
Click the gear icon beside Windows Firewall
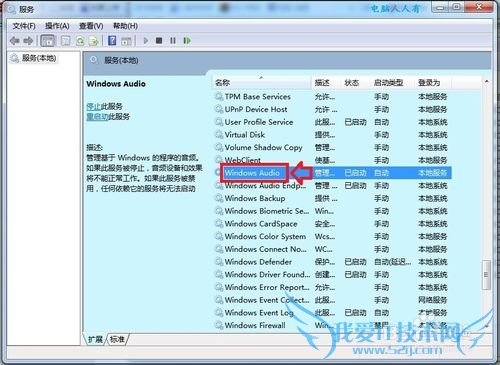(x=219, y=325)
